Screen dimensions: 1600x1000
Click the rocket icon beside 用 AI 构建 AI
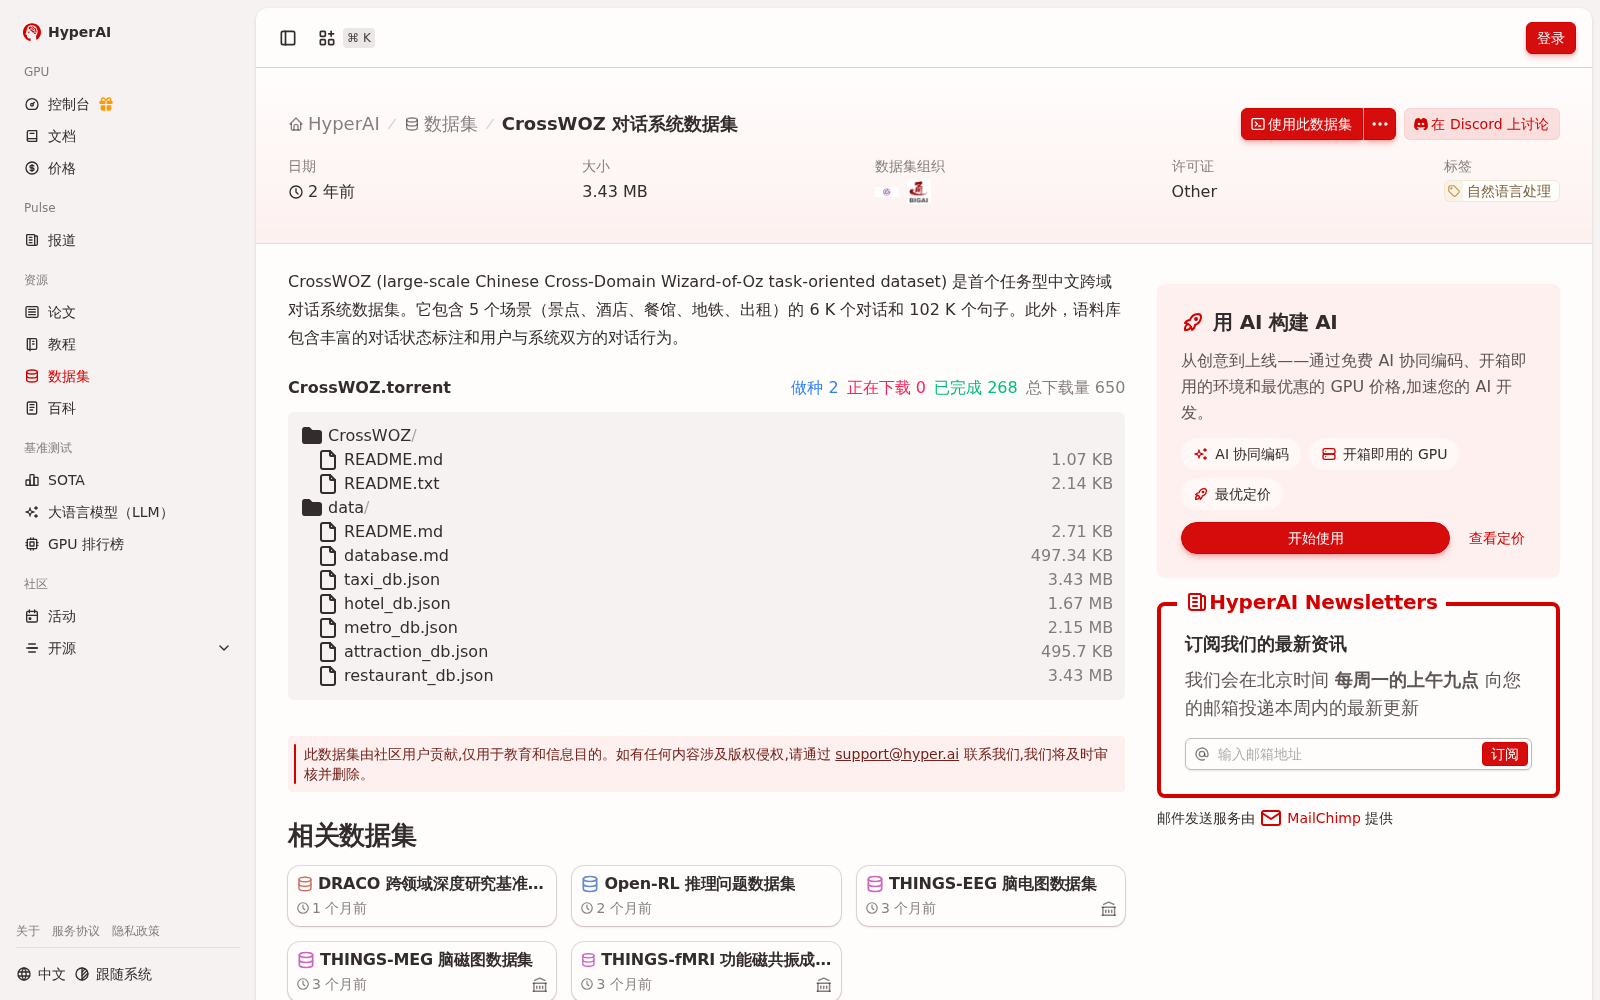(1192, 322)
